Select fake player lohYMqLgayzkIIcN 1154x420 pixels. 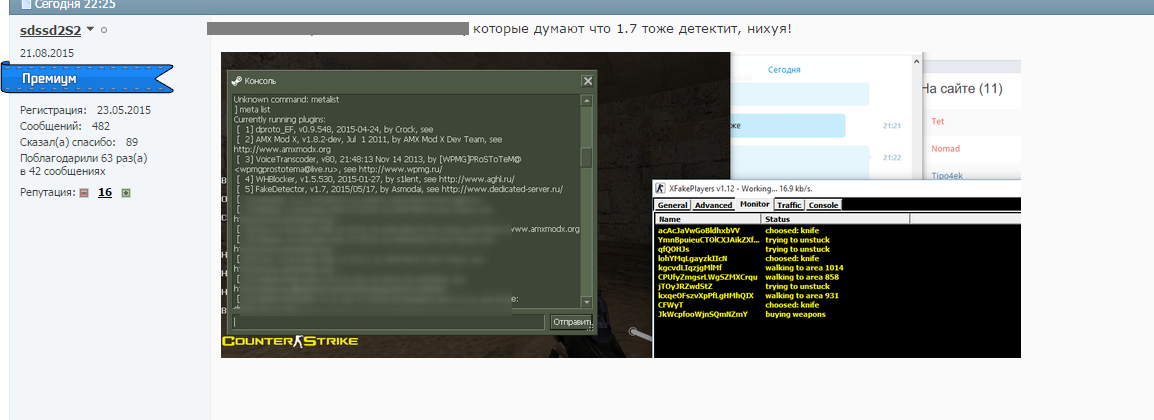pos(693,259)
